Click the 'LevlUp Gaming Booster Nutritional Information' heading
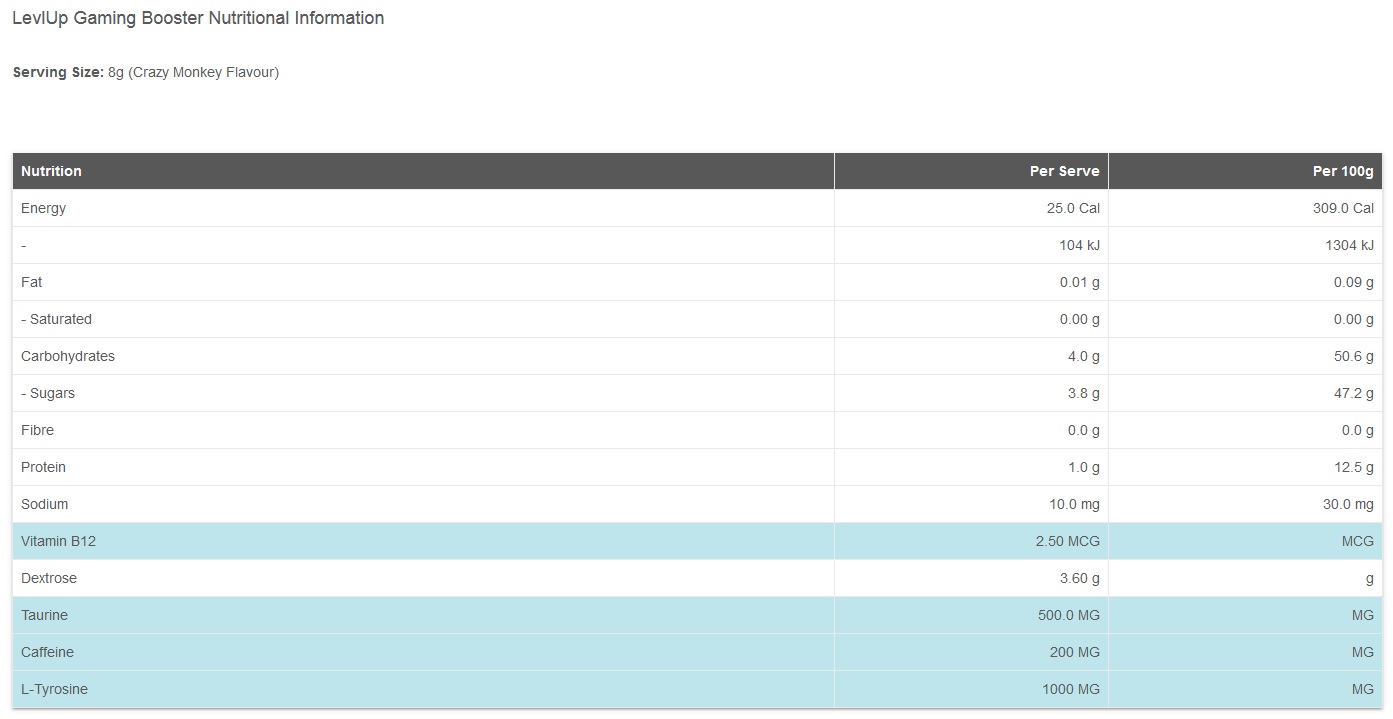 pyautogui.click(x=198, y=18)
